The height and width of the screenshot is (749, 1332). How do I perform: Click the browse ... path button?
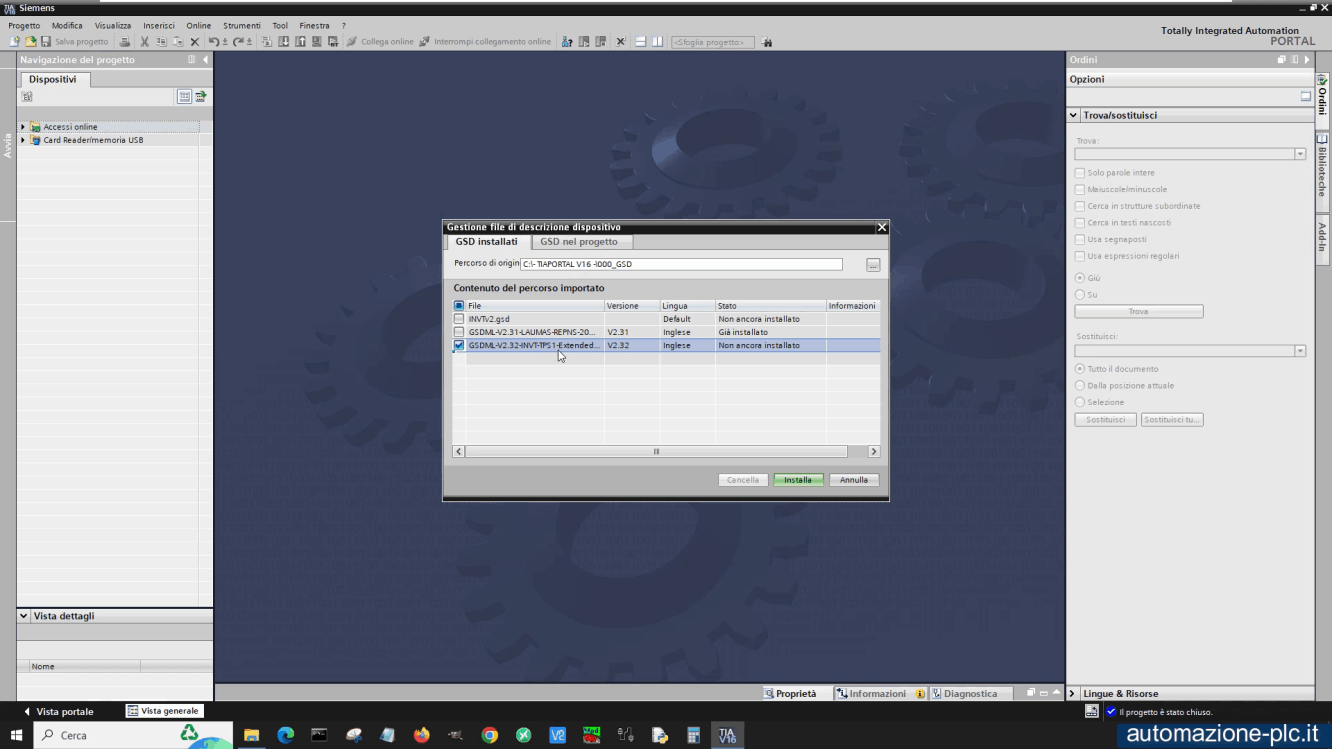[x=873, y=265]
